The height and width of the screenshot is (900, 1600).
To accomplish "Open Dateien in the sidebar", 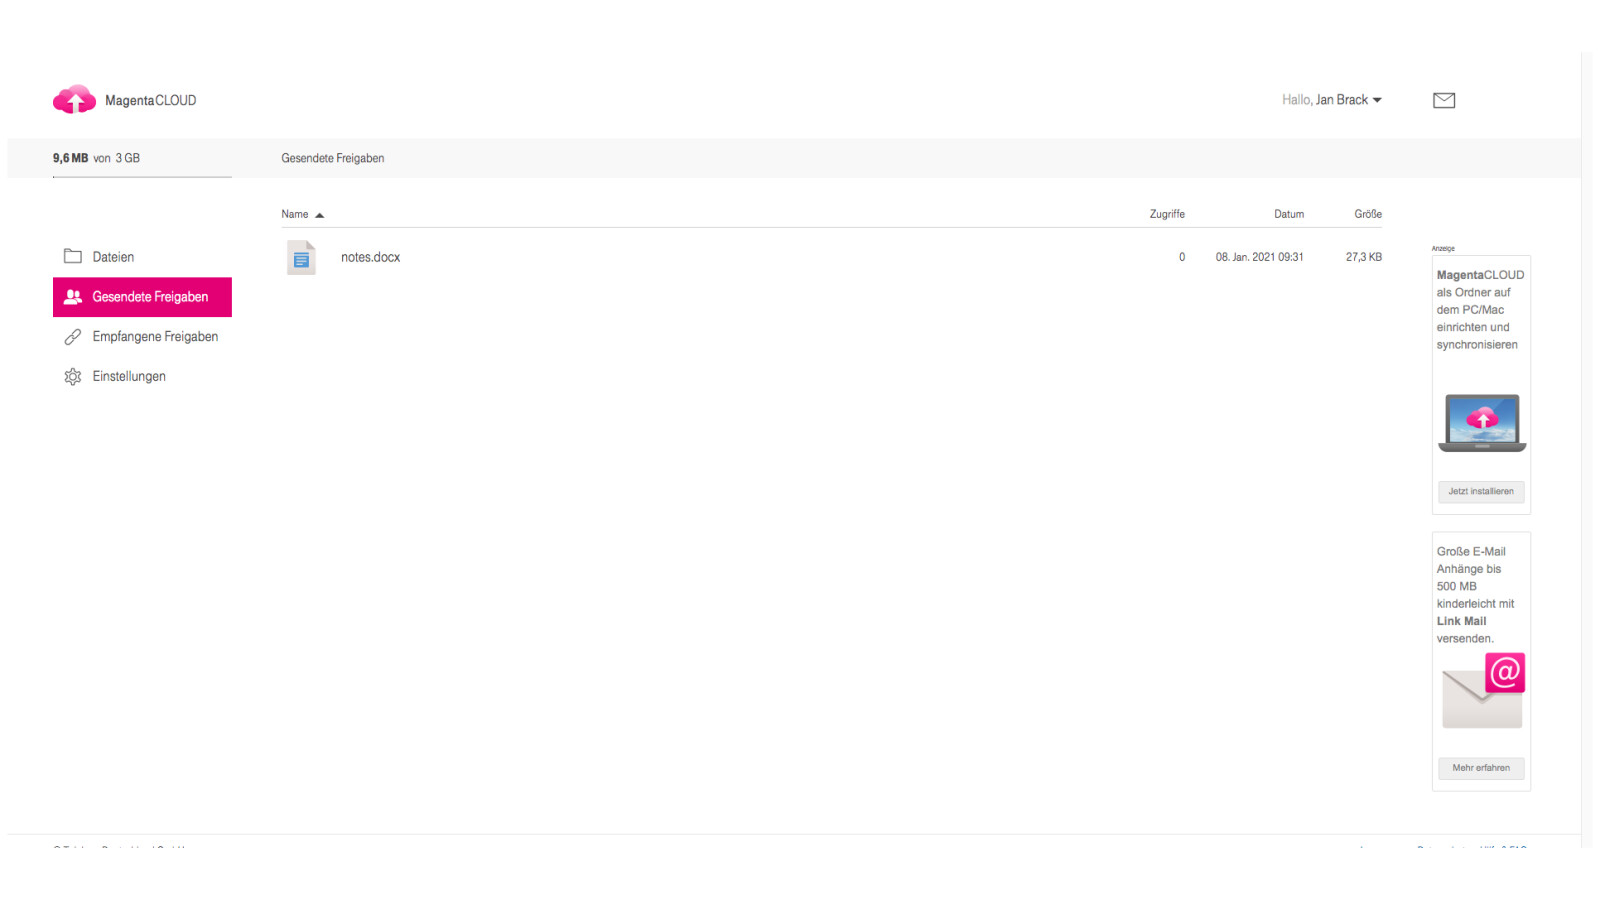I will tap(142, 257).
